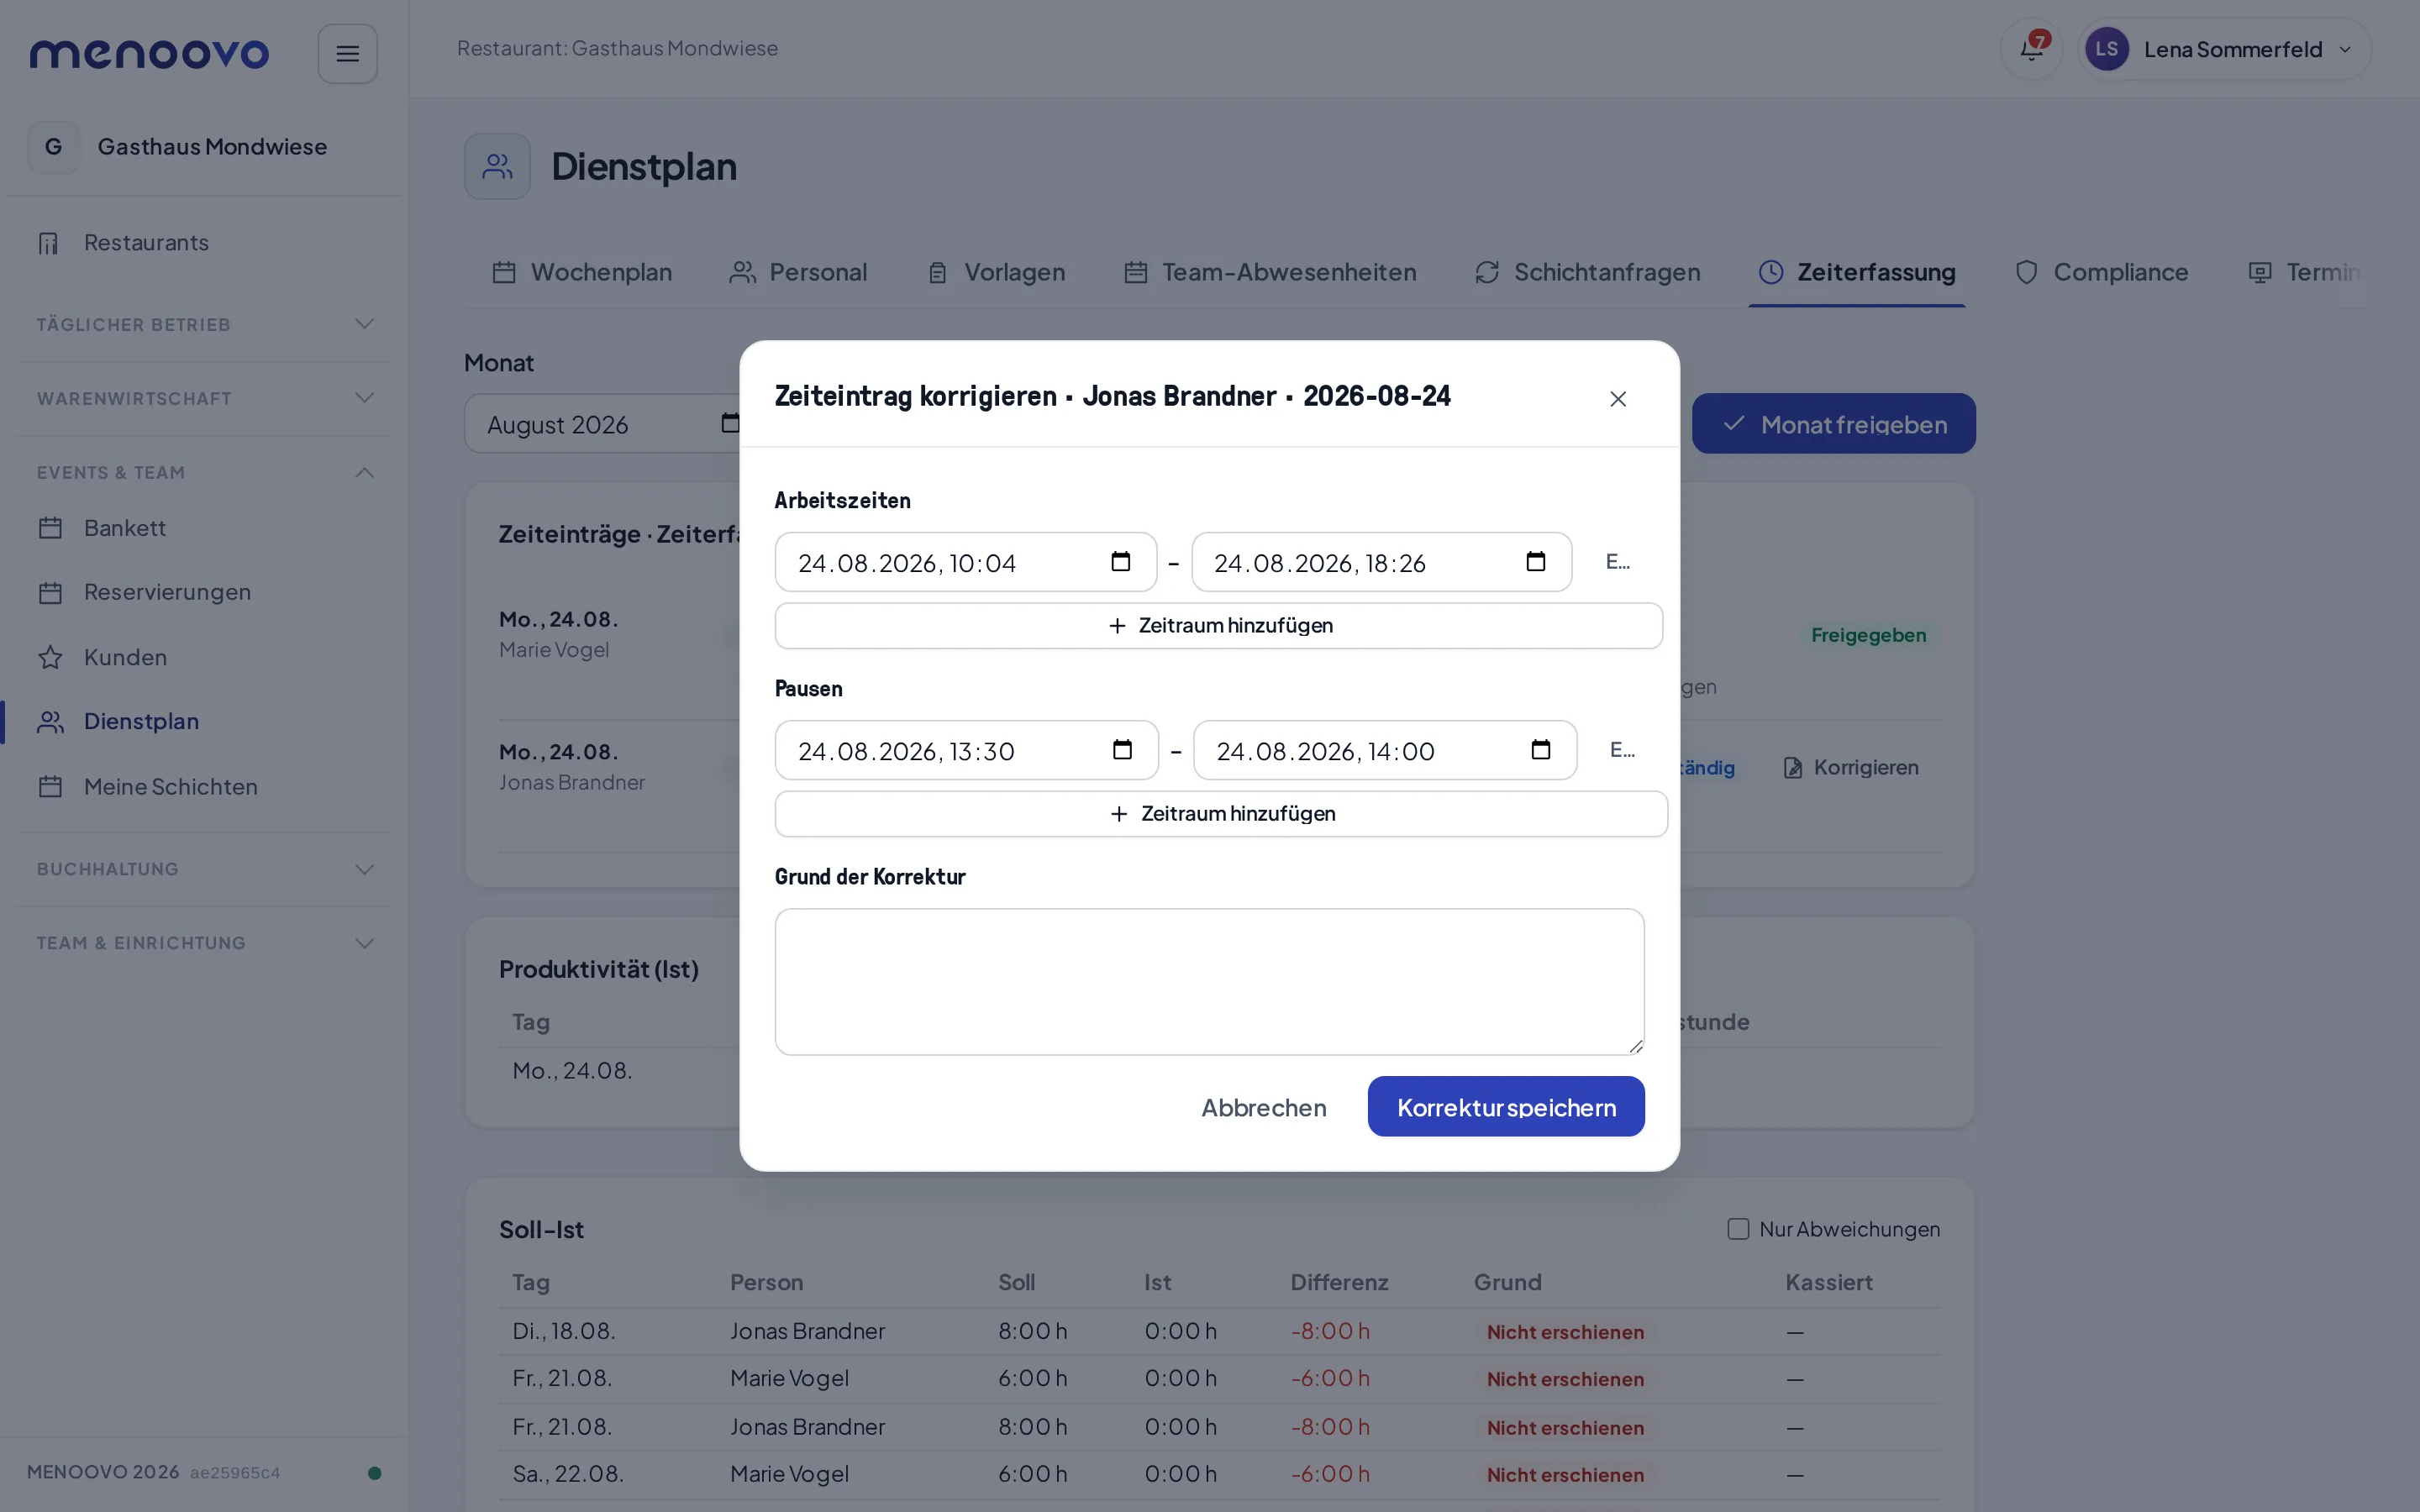Image resolution: width=2420 pixels, height=1512 pixels.
Task: Switch to the Compliance tab
Action: (2101, 272)
